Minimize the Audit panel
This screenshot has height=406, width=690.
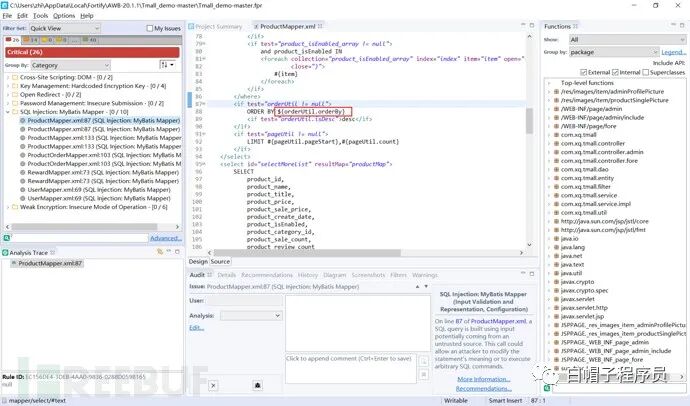point(523,273)
